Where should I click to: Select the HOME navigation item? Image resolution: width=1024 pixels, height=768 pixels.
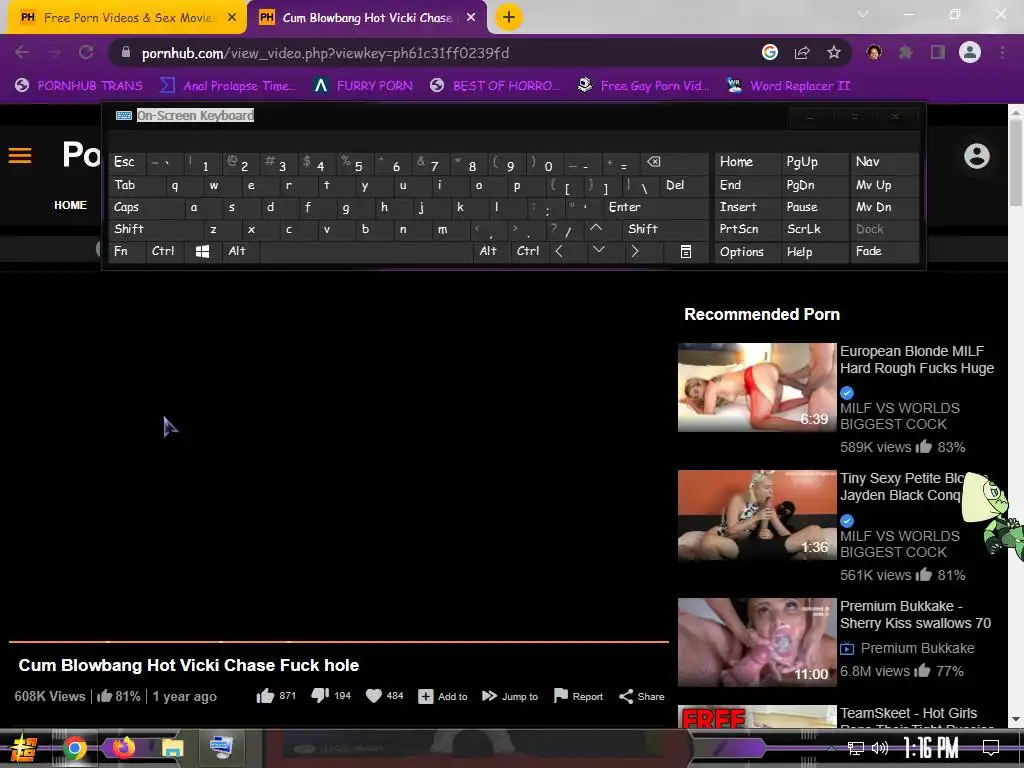click(x=71, y=205)
